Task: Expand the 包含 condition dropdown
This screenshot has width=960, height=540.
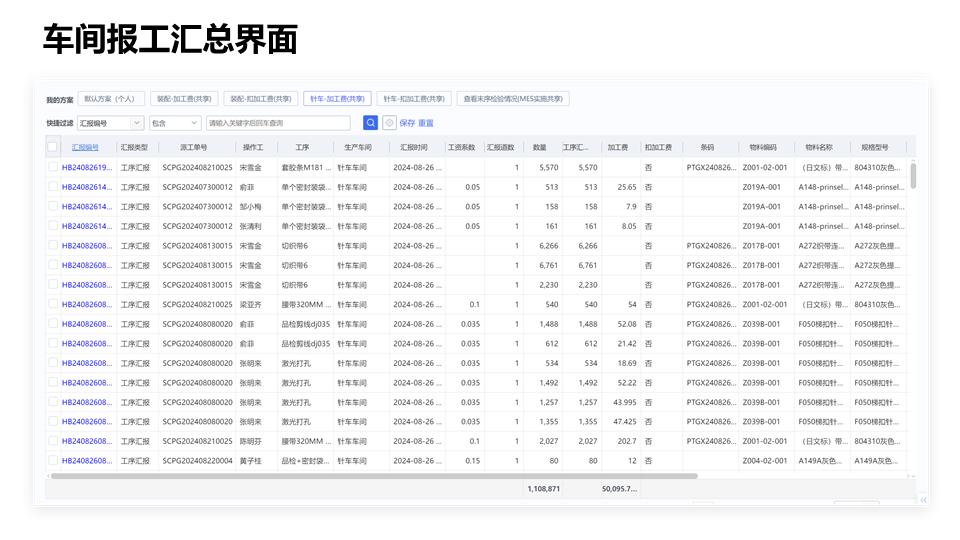Action: coord(175,123)
